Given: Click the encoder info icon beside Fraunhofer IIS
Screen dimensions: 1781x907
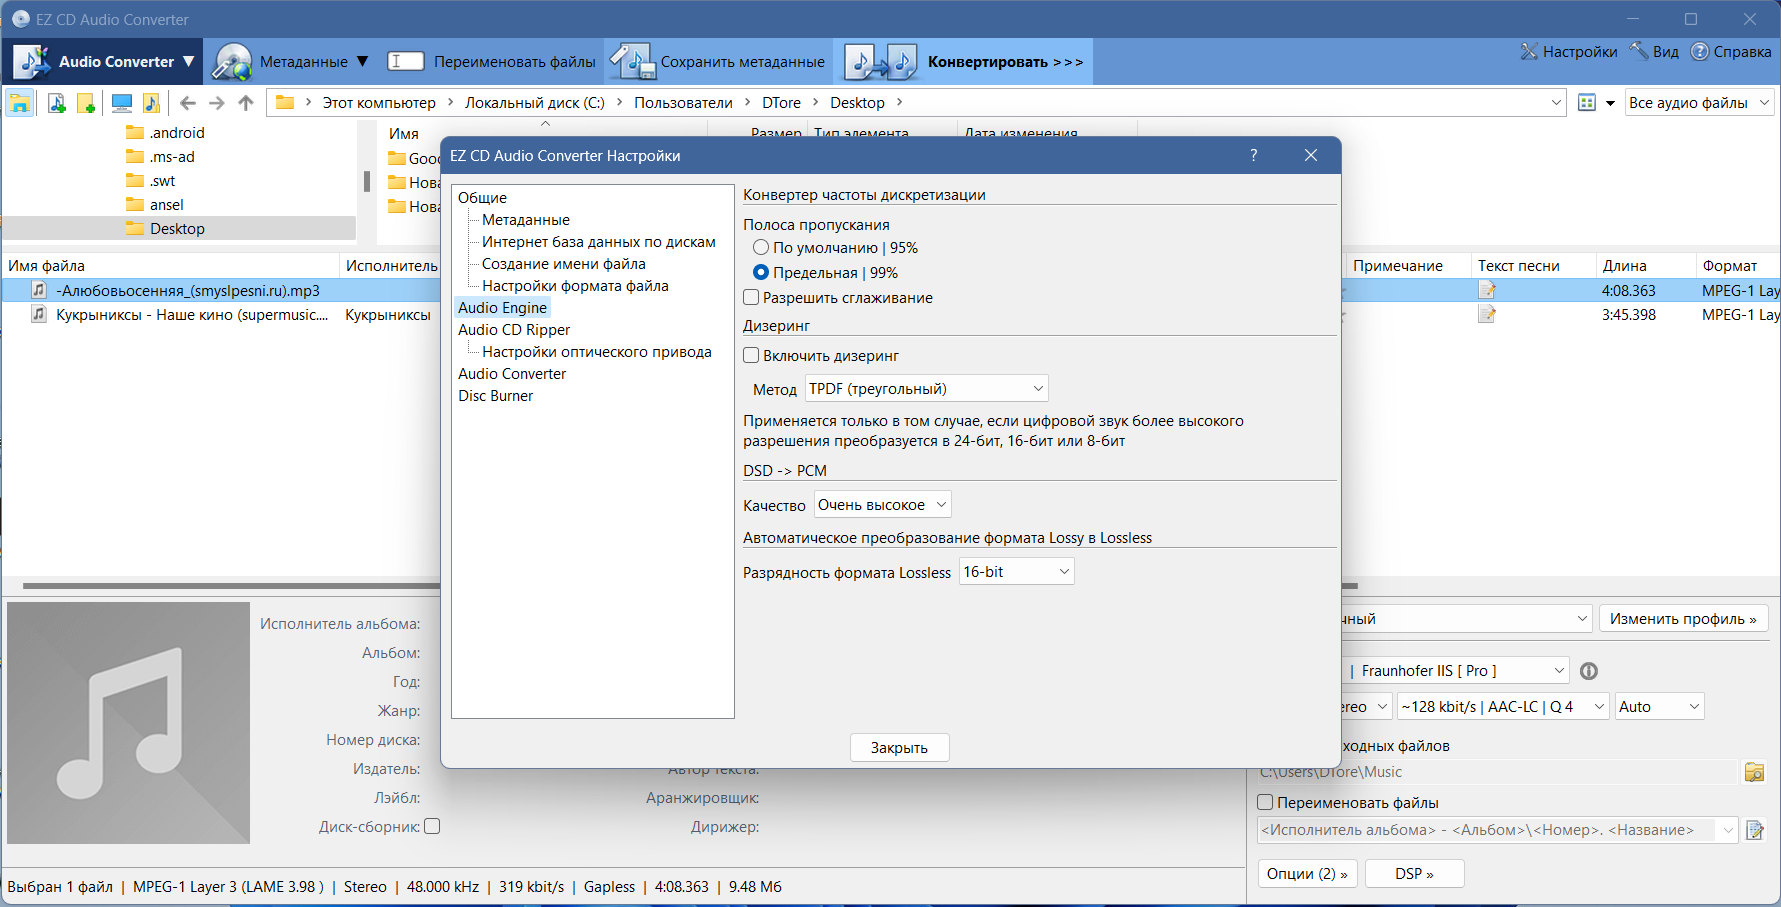Looking at the screenshot, I should tap(1589, 671).
